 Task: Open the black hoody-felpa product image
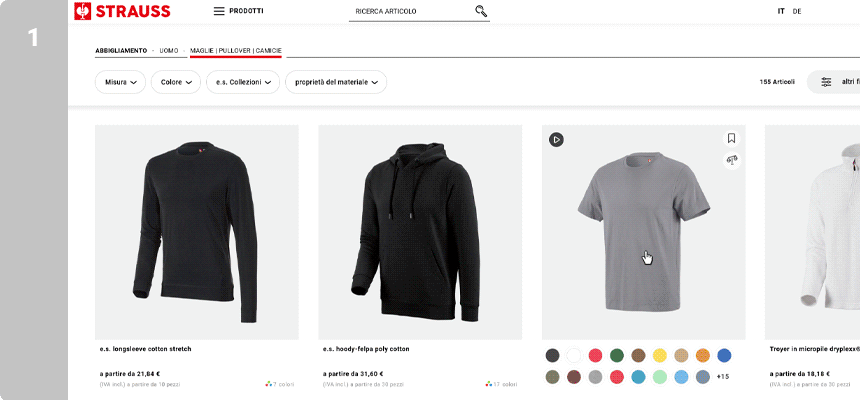pos(420,232)
